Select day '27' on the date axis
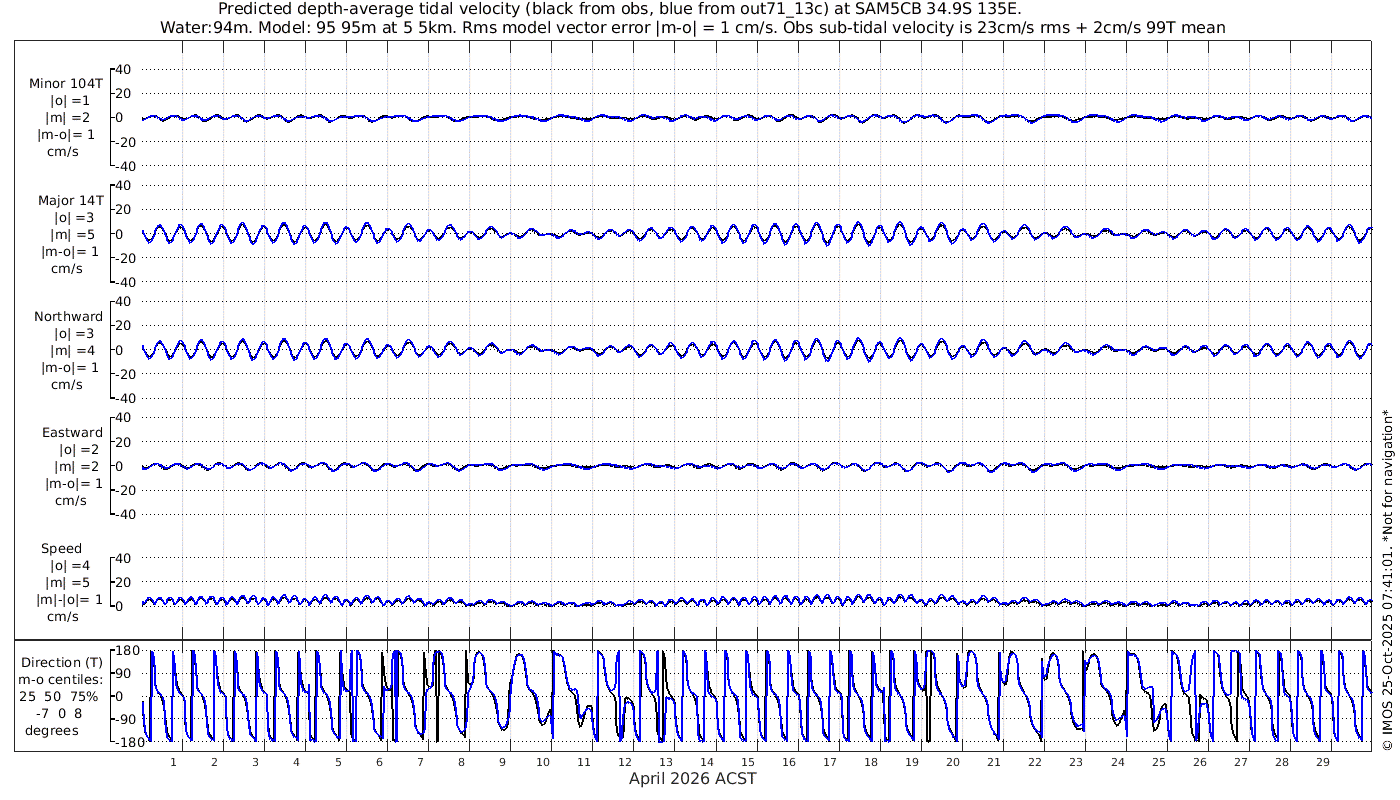This screenshot has width=1400, height=800. [1240, 762]
